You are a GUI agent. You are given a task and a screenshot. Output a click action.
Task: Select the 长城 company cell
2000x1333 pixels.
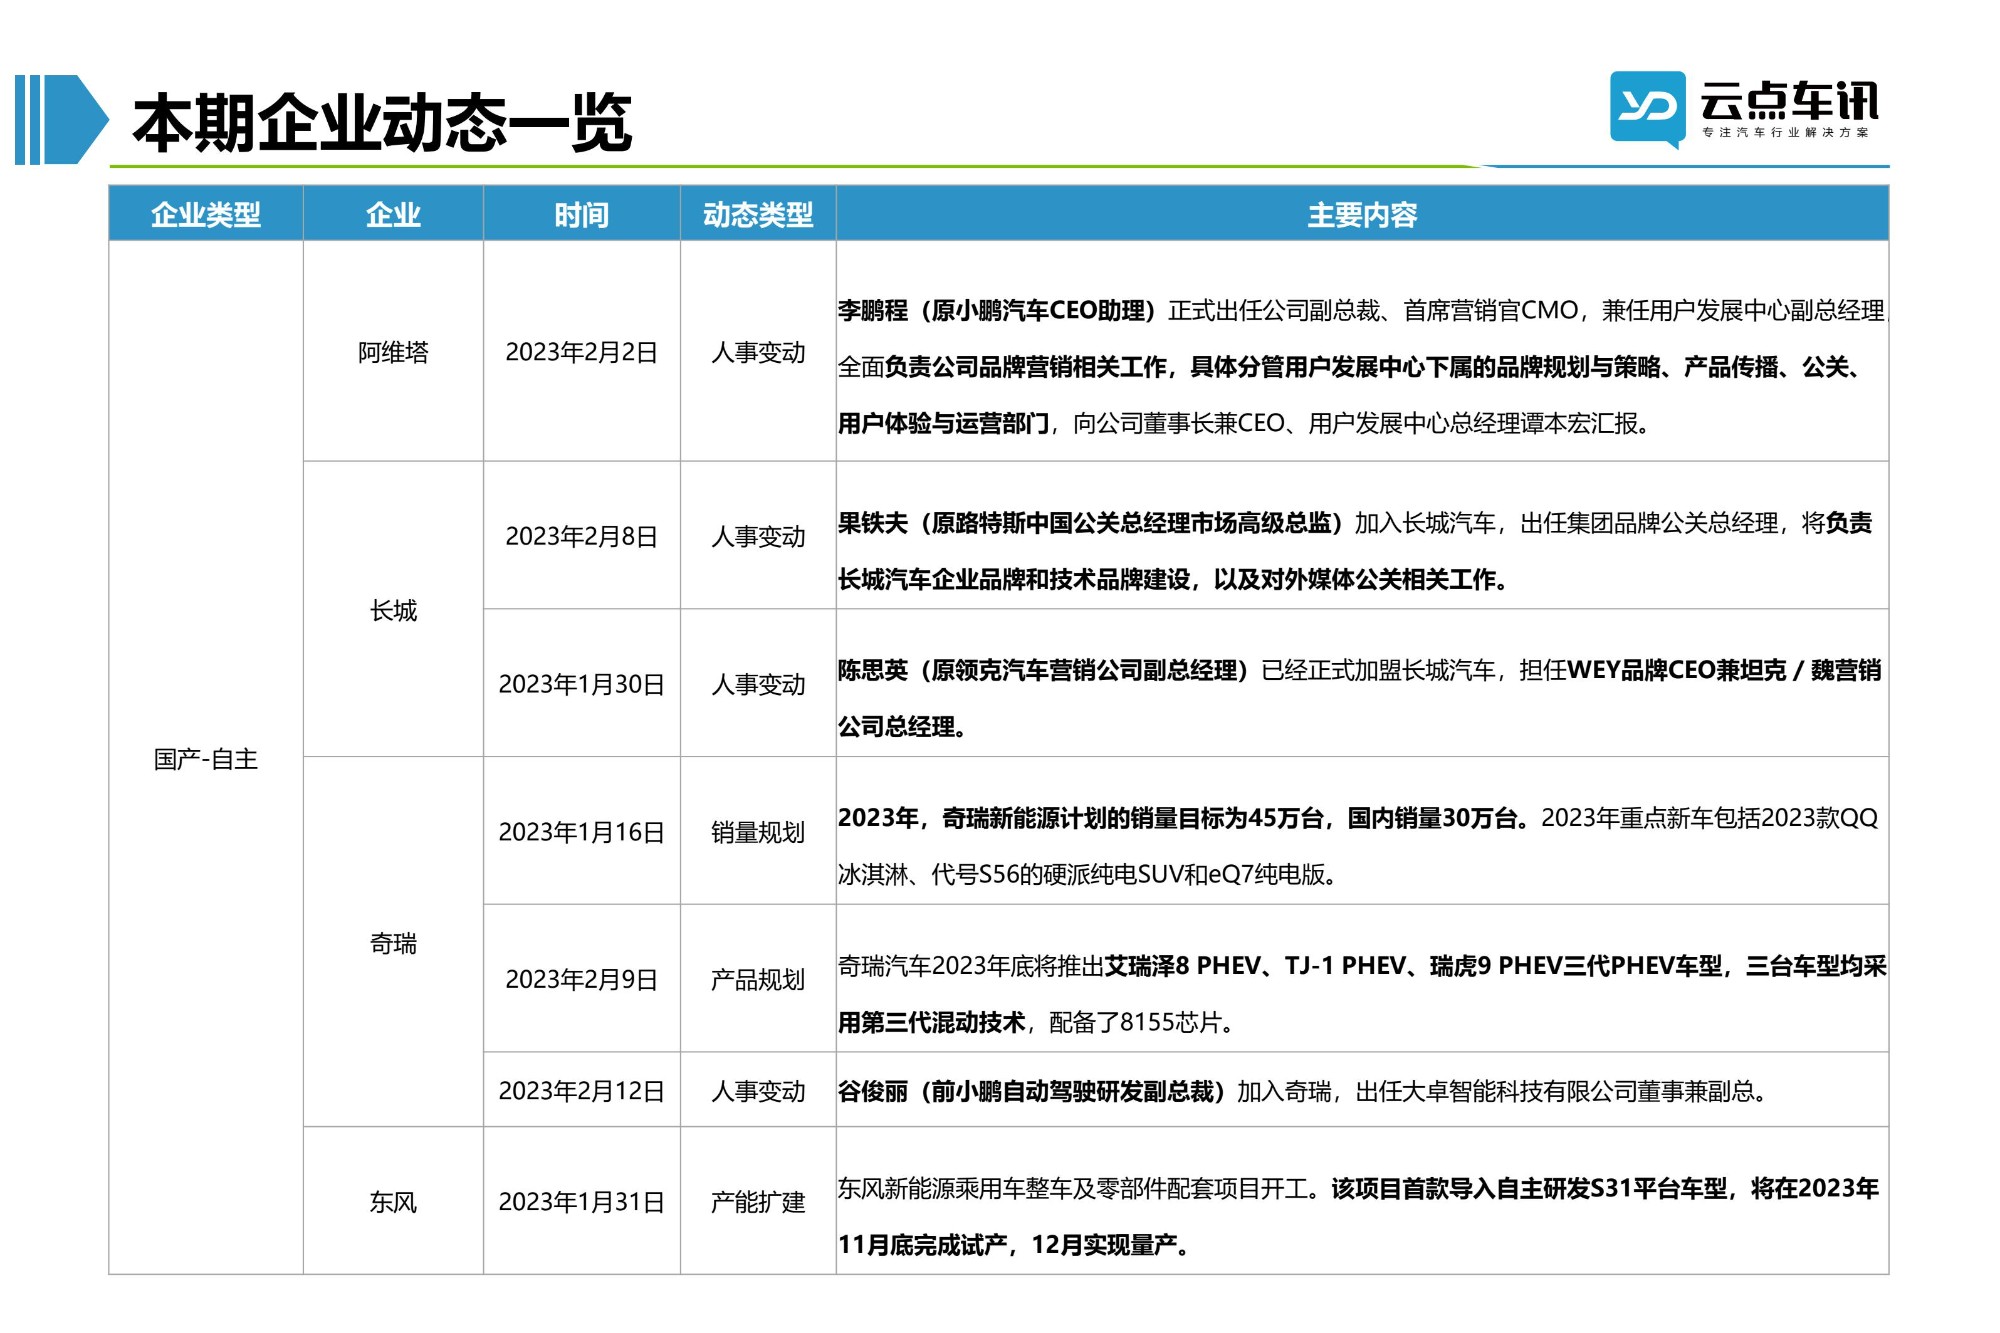point(393,610)
